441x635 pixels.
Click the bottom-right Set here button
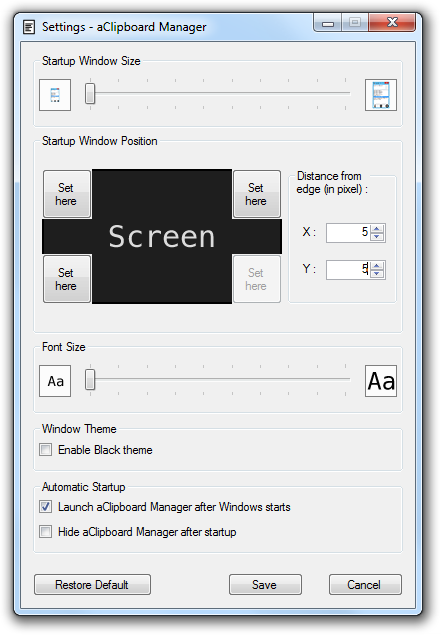click(257, 279)
